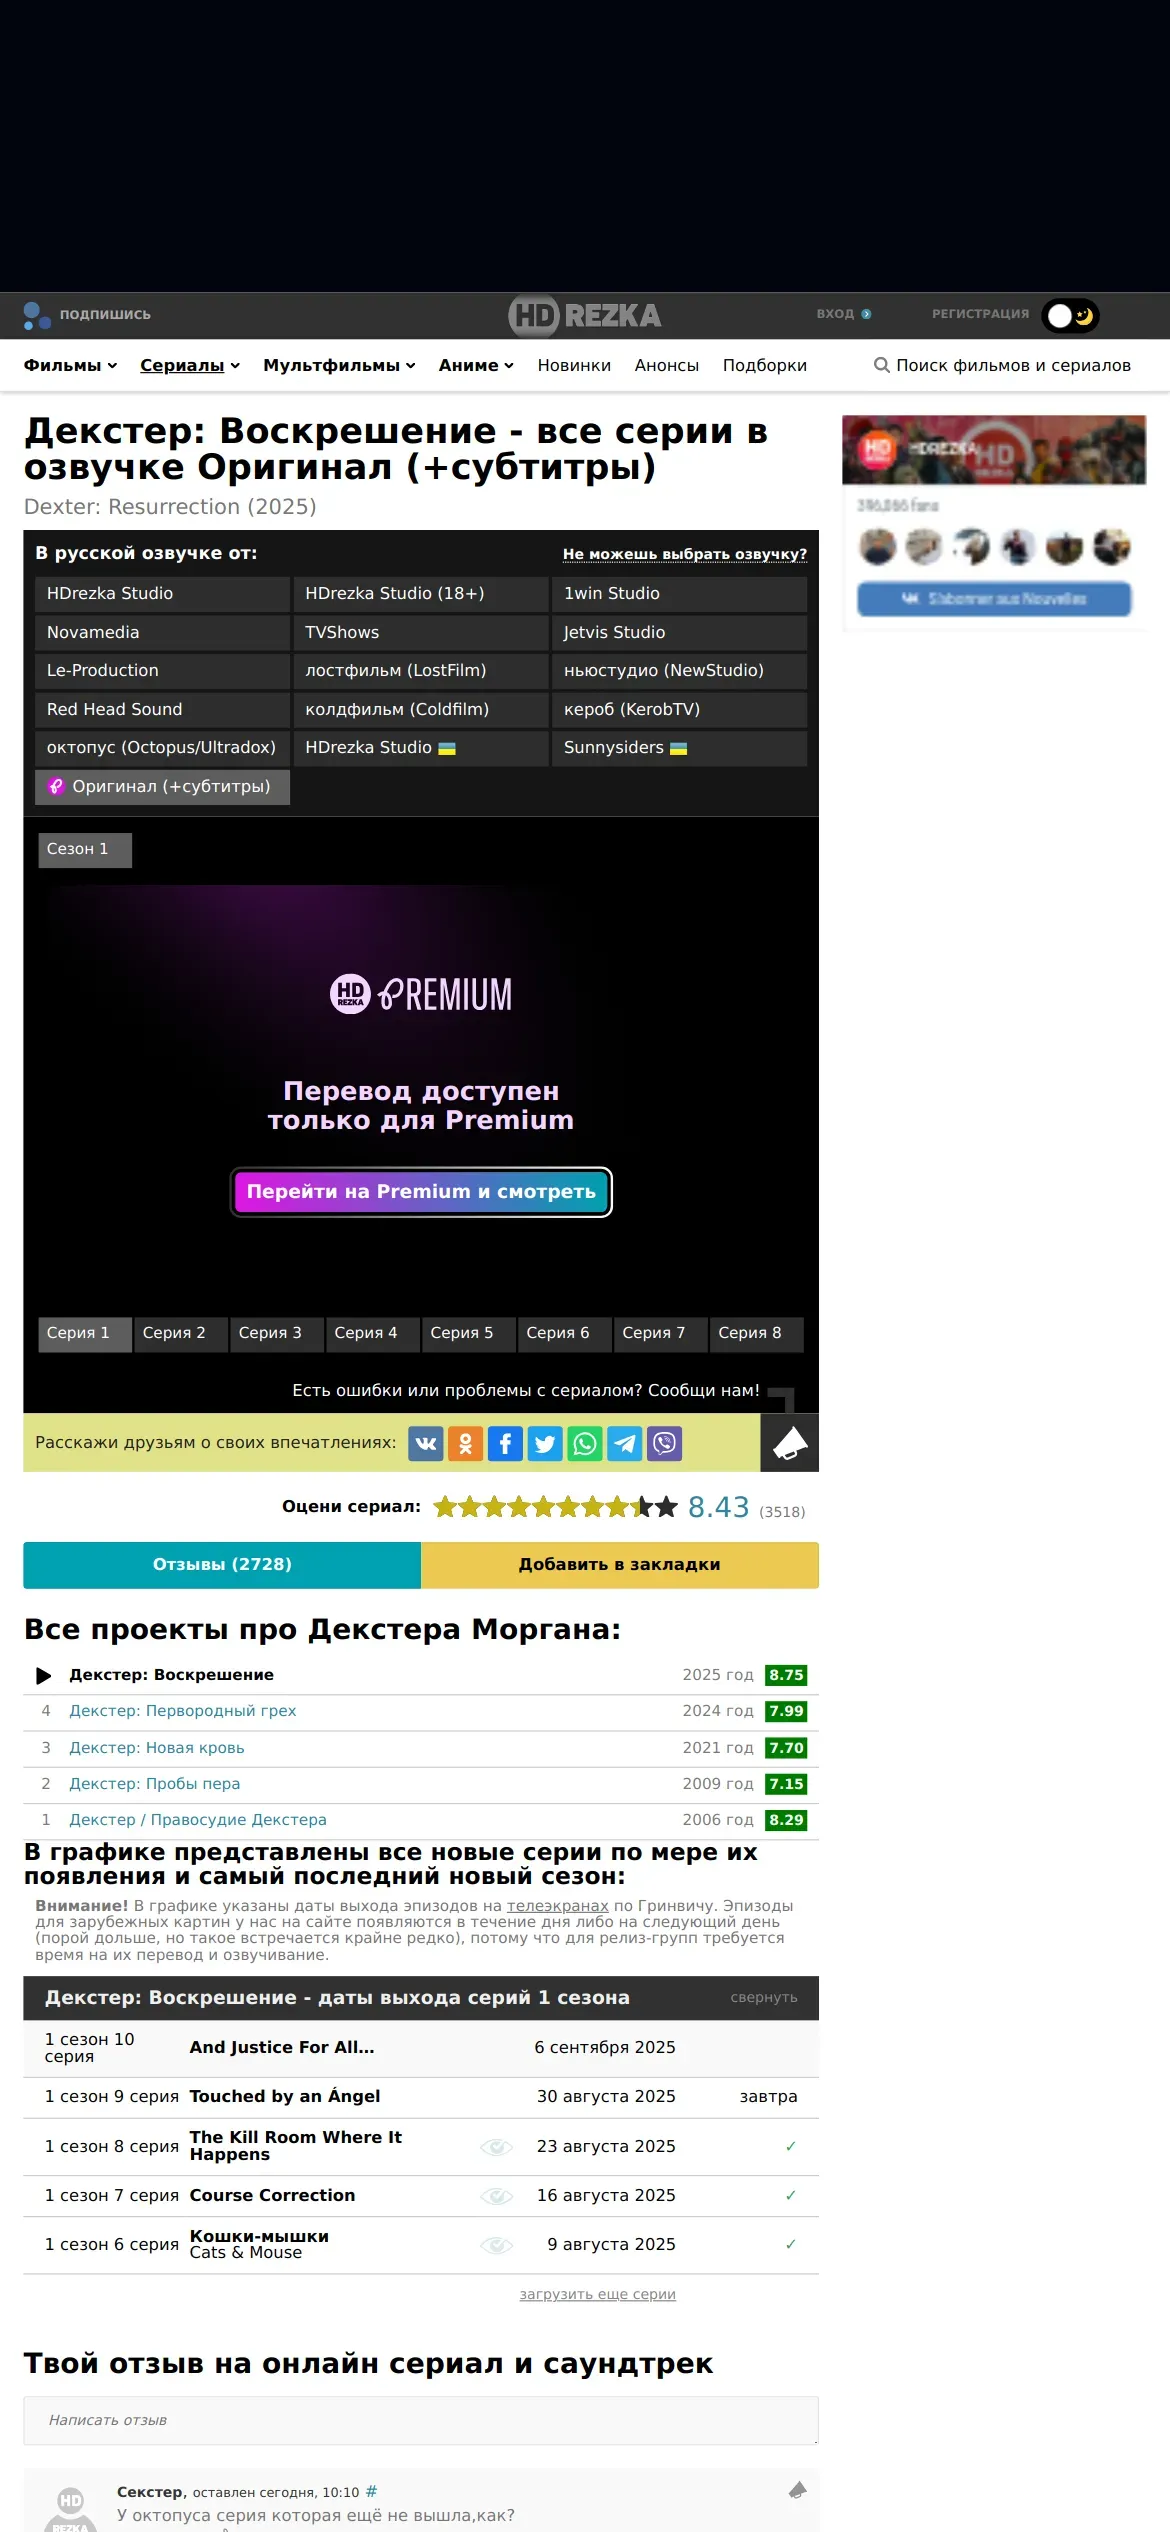Open the Подпишись subscribe icon
The image size is (1170, 2532).
tap(37, 315)
